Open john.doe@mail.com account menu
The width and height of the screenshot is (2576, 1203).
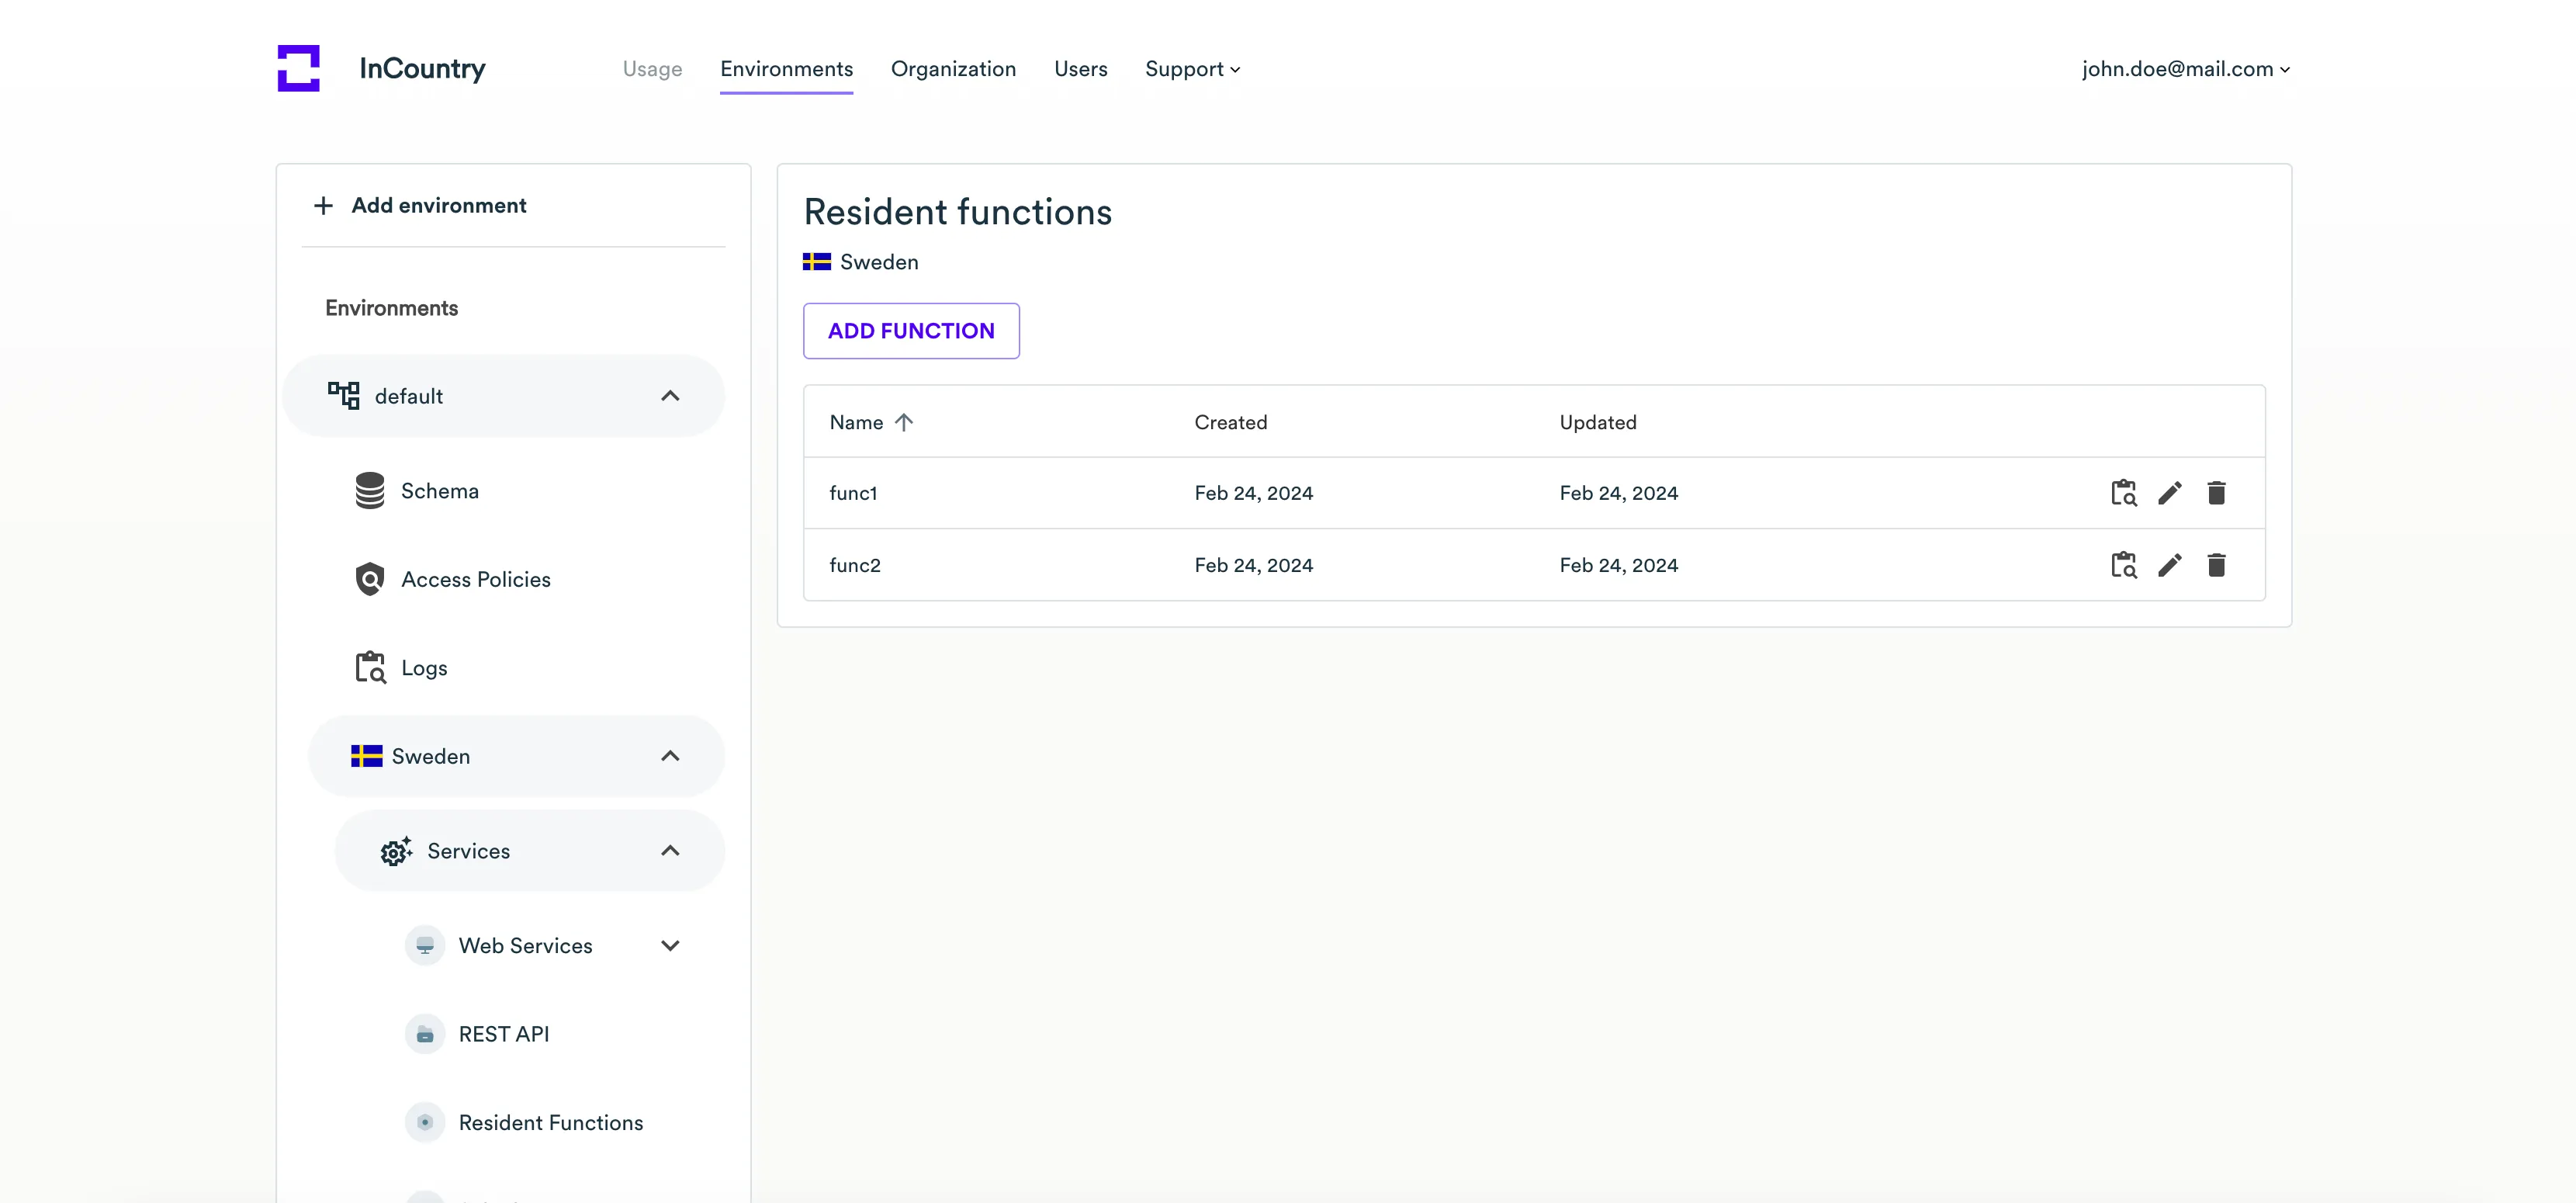[x=2185, y=69]
